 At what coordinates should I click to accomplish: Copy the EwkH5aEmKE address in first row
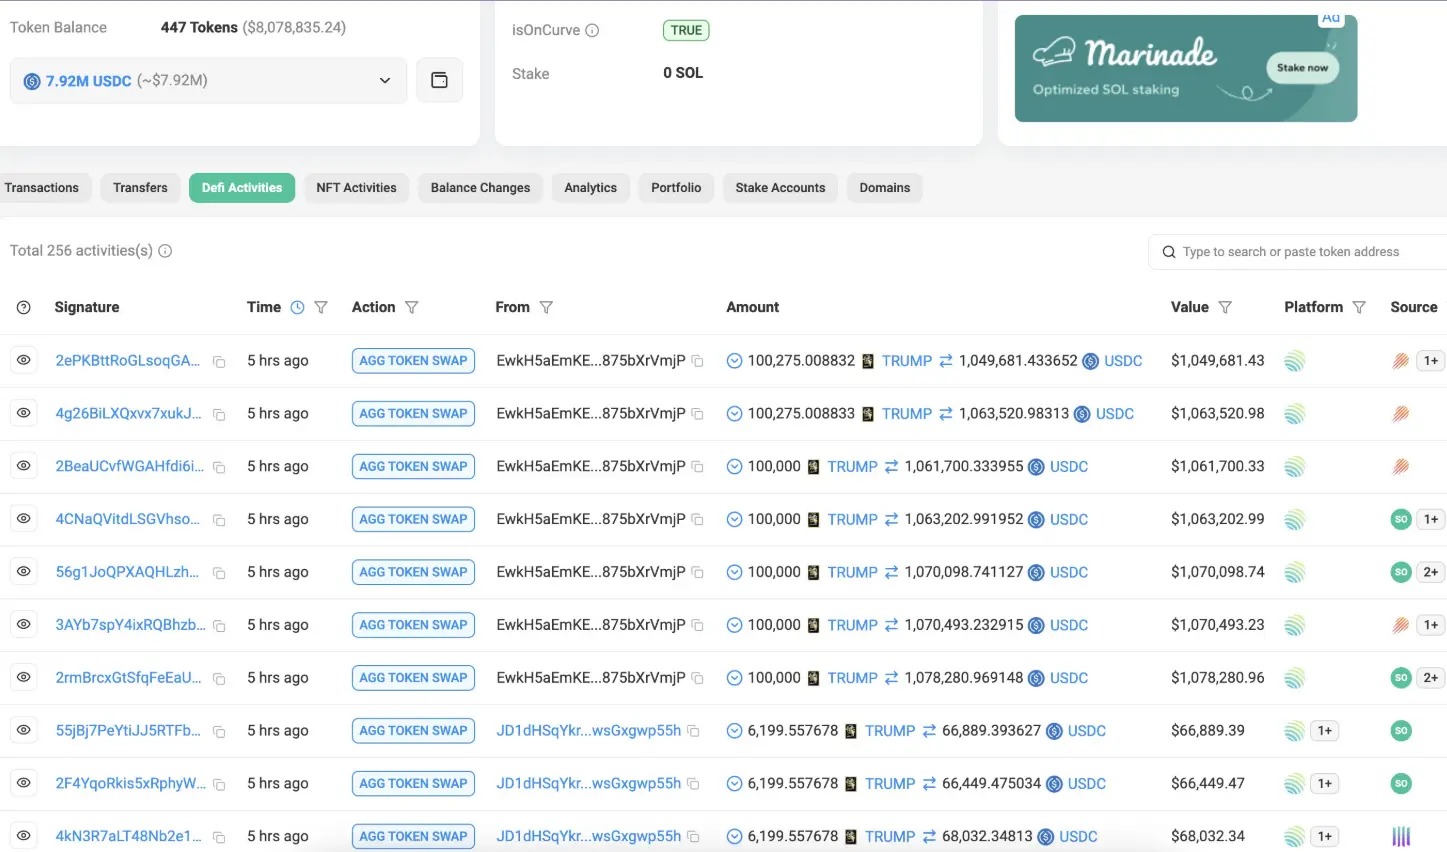click(x=697, y=361)
